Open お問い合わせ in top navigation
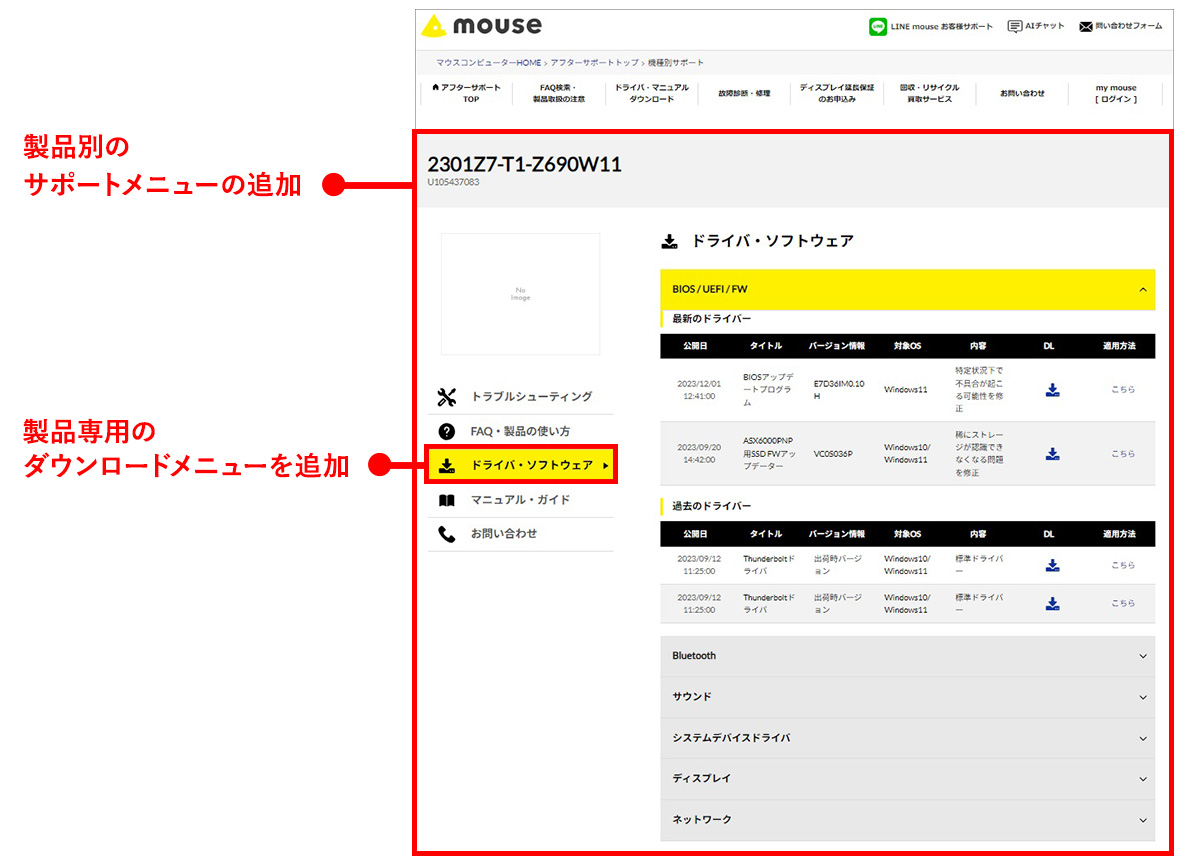This screenshot has height=862, width=1200. click(1022, 93)
